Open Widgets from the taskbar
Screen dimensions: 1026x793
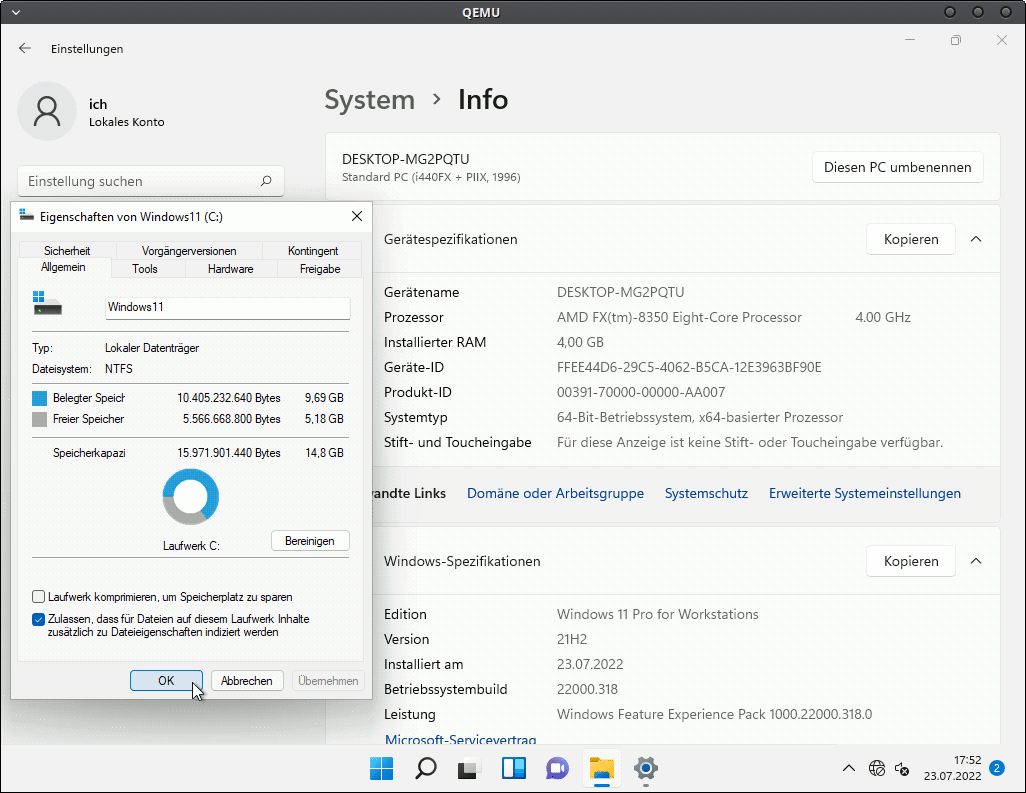514,768
